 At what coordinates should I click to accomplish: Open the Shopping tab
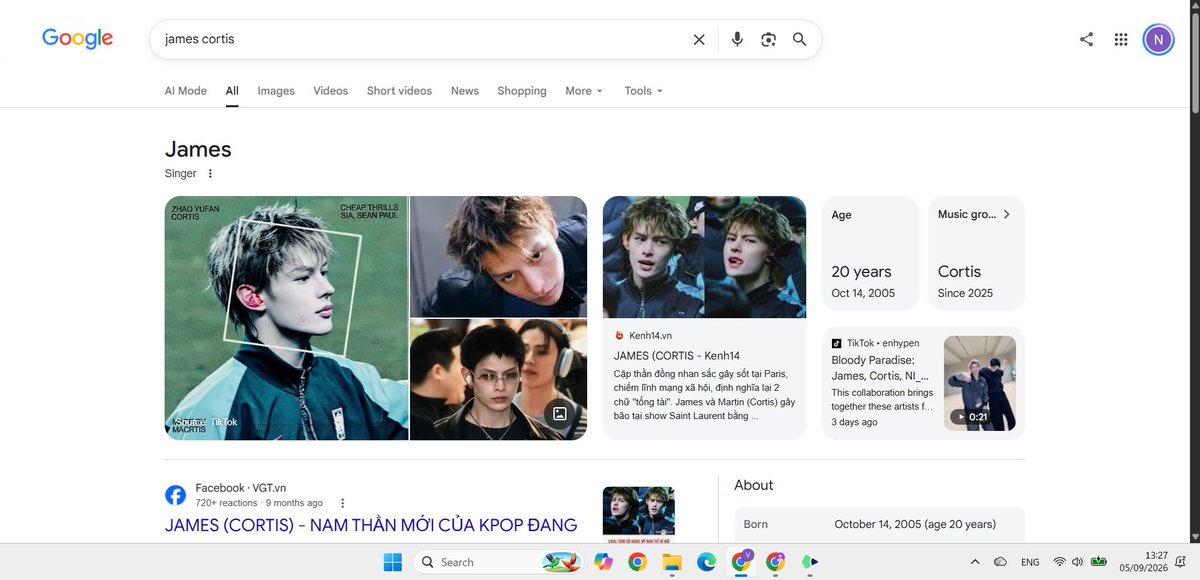tap(522, 91)
